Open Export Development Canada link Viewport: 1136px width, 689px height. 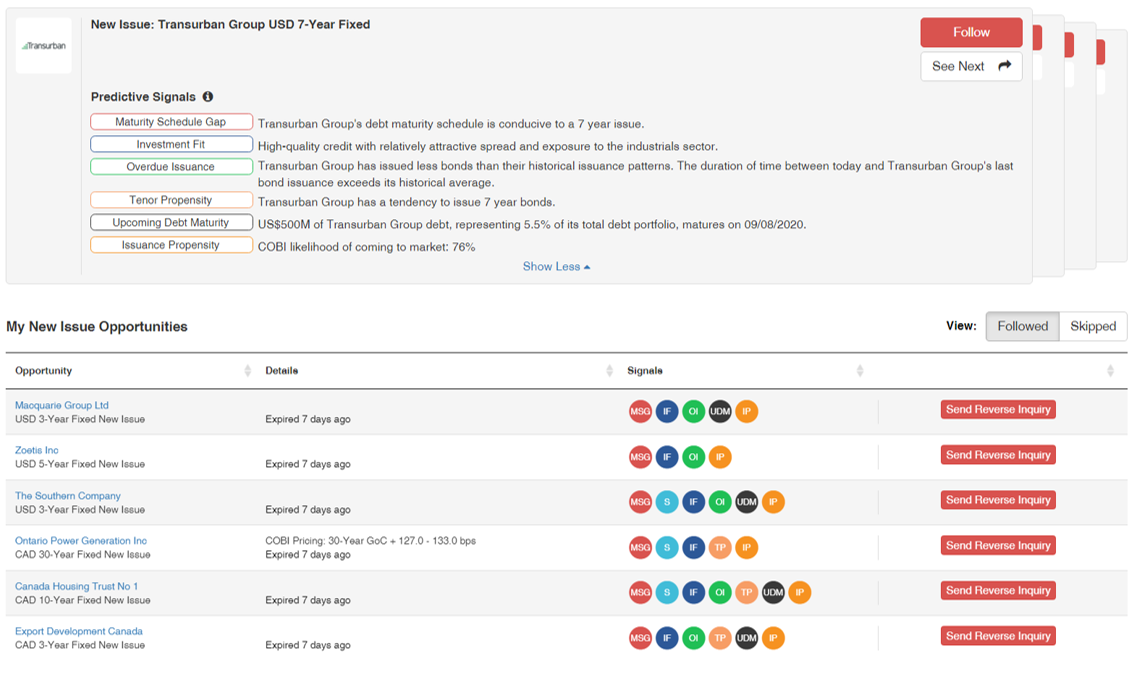[x=79, y=631]
